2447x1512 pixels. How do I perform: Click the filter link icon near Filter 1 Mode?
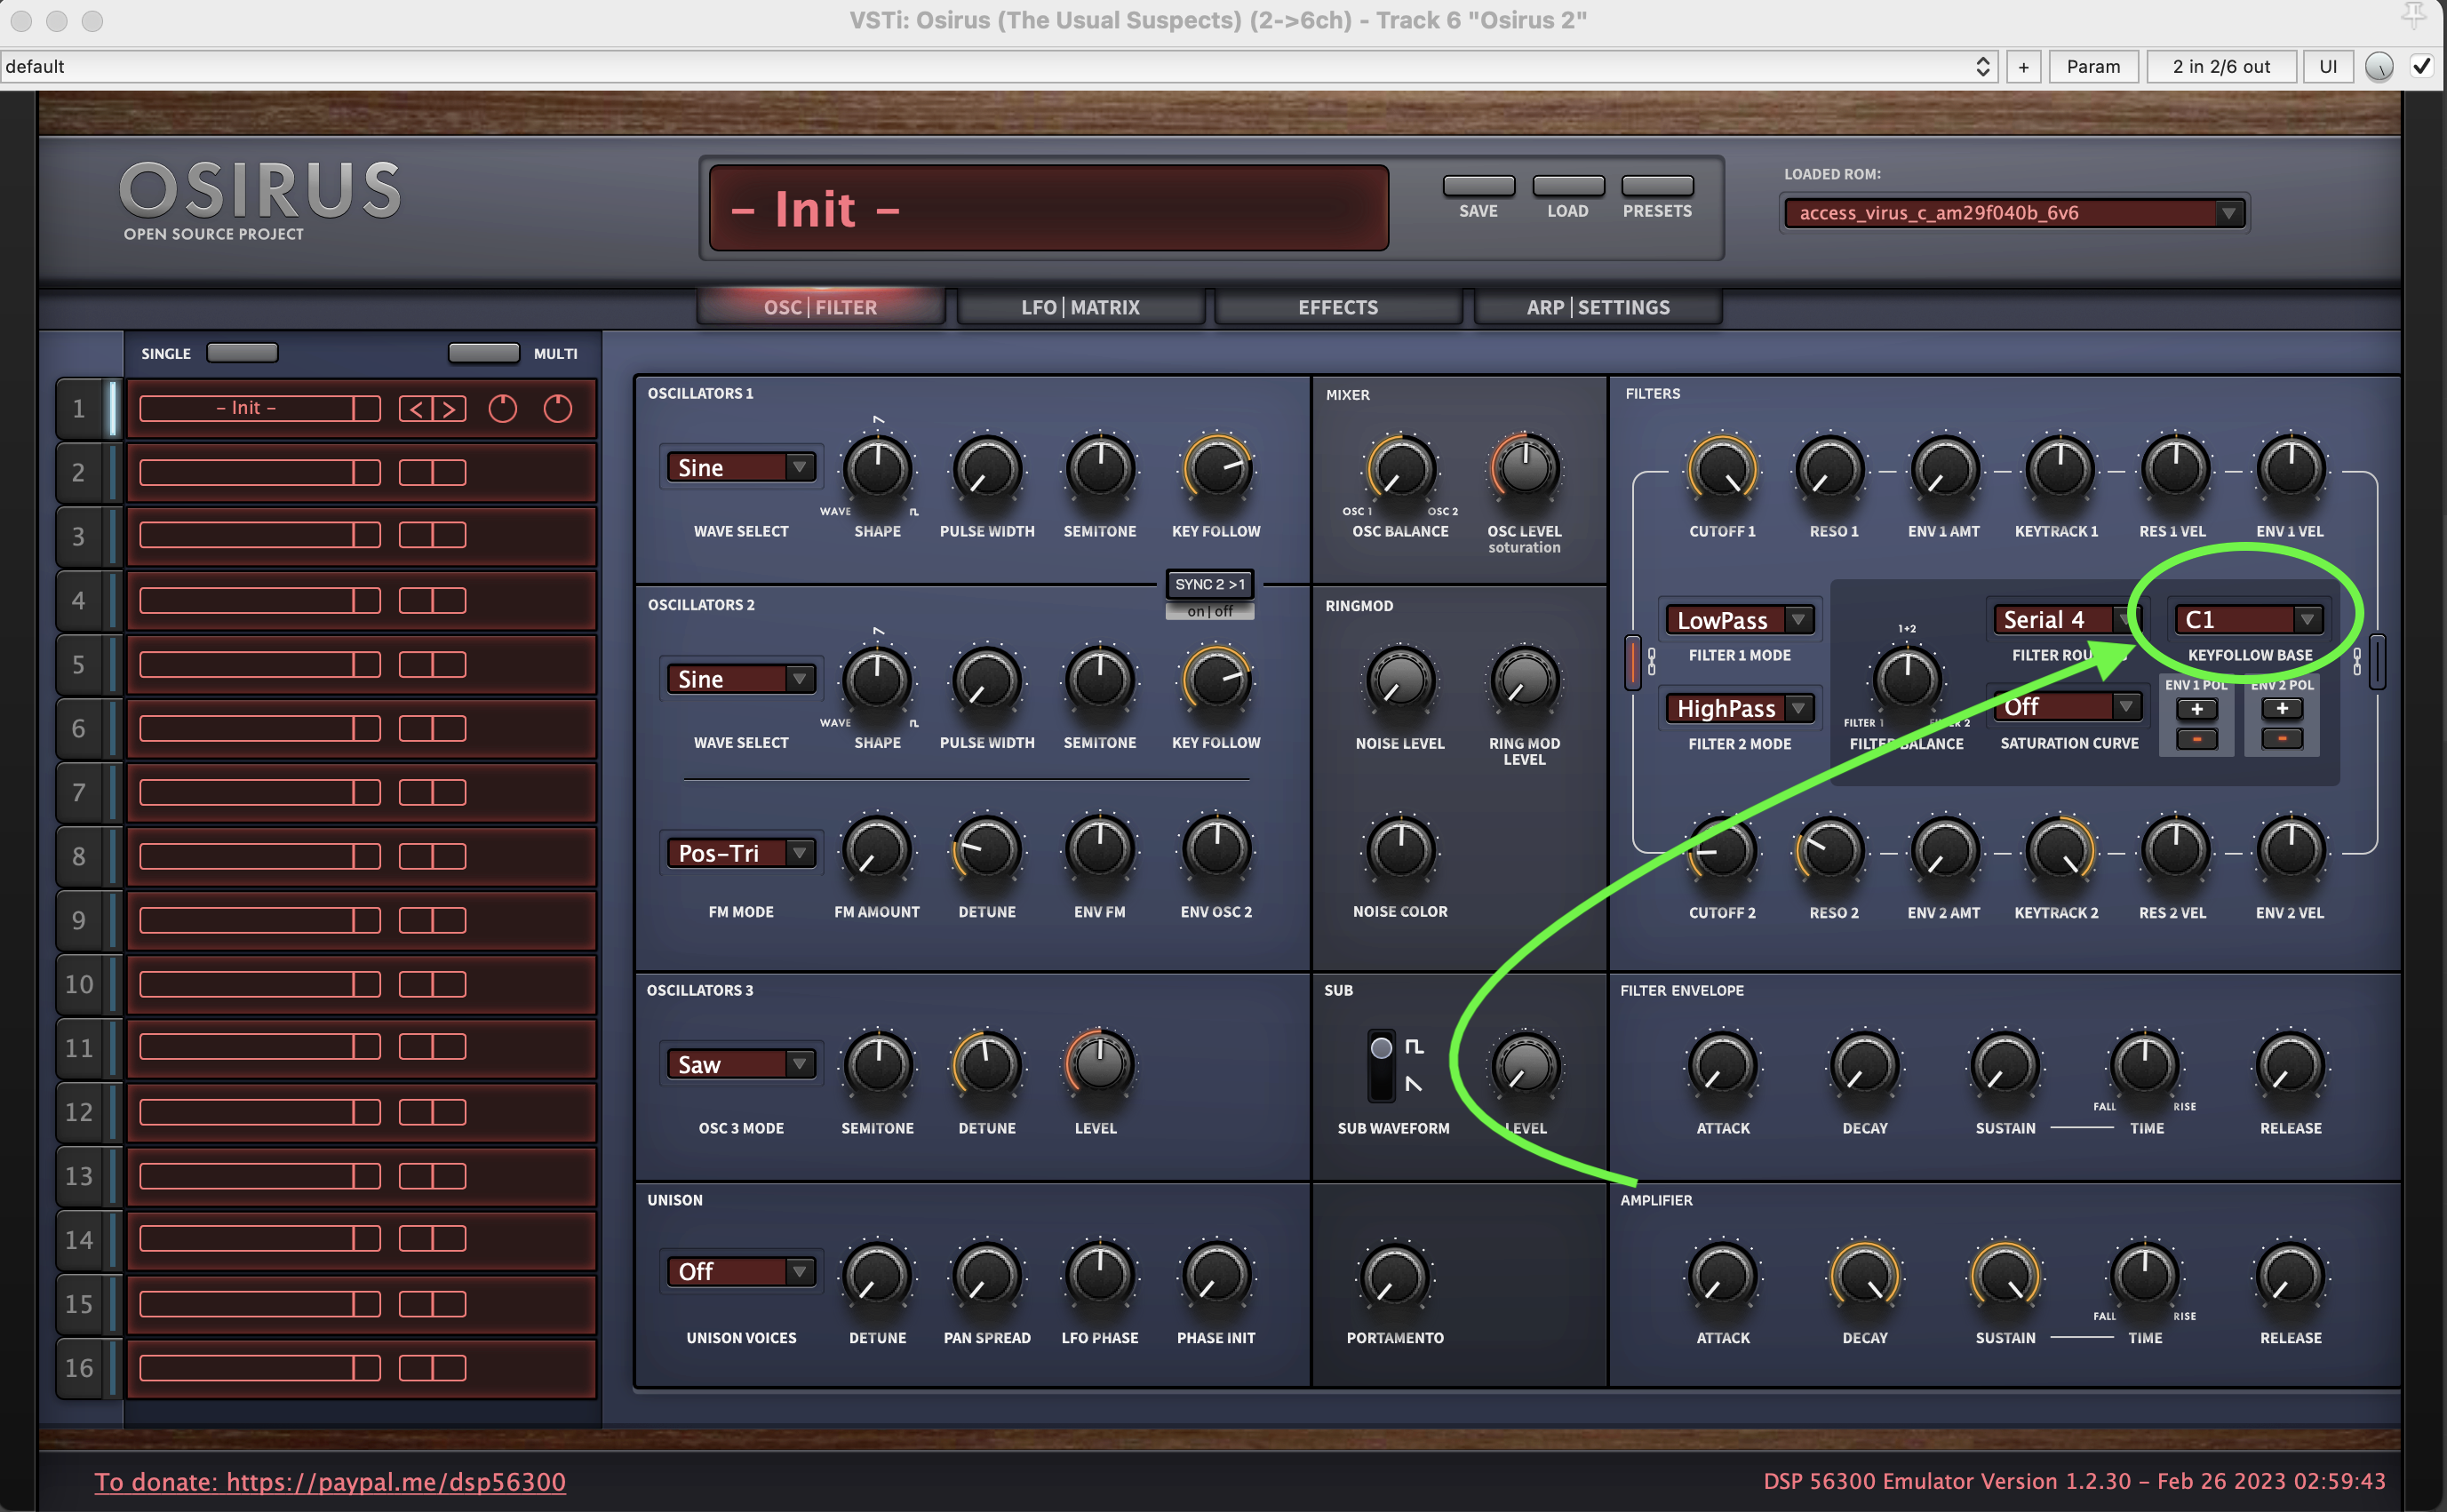pyautogui.click(x=1652, y=661)
